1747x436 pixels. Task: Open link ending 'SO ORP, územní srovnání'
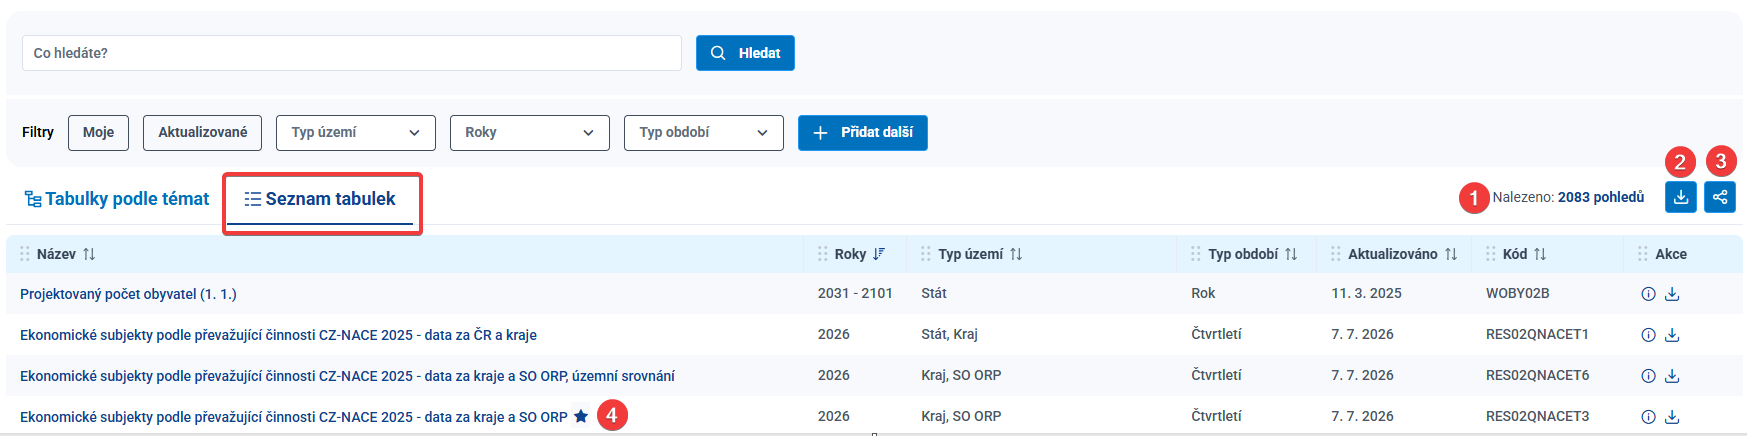tap(347, 376)
